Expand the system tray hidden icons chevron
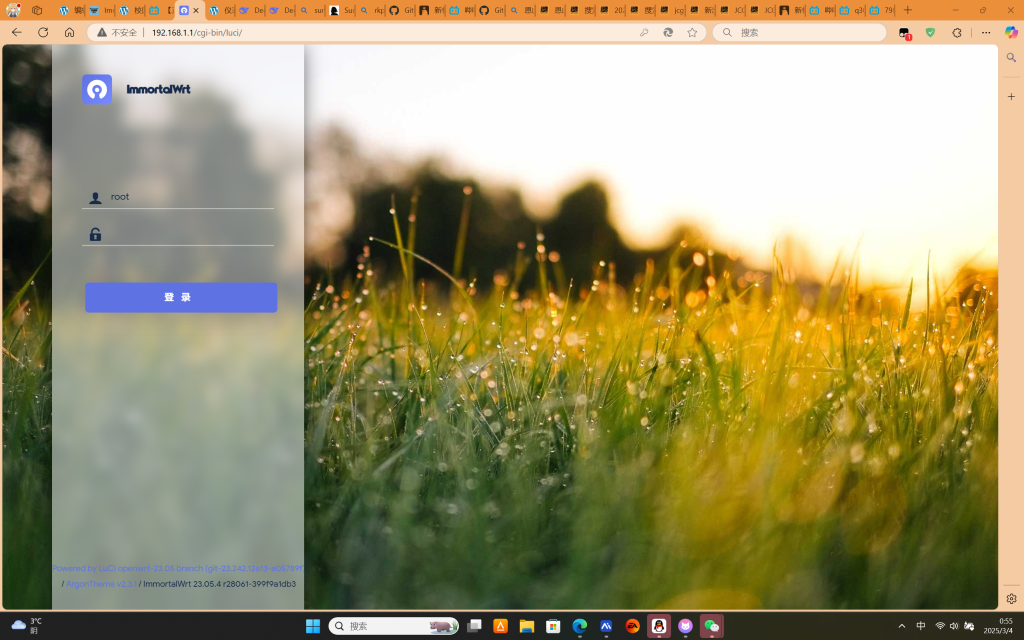The height and width of the screenshot is (640, 1024). [902, 626]
